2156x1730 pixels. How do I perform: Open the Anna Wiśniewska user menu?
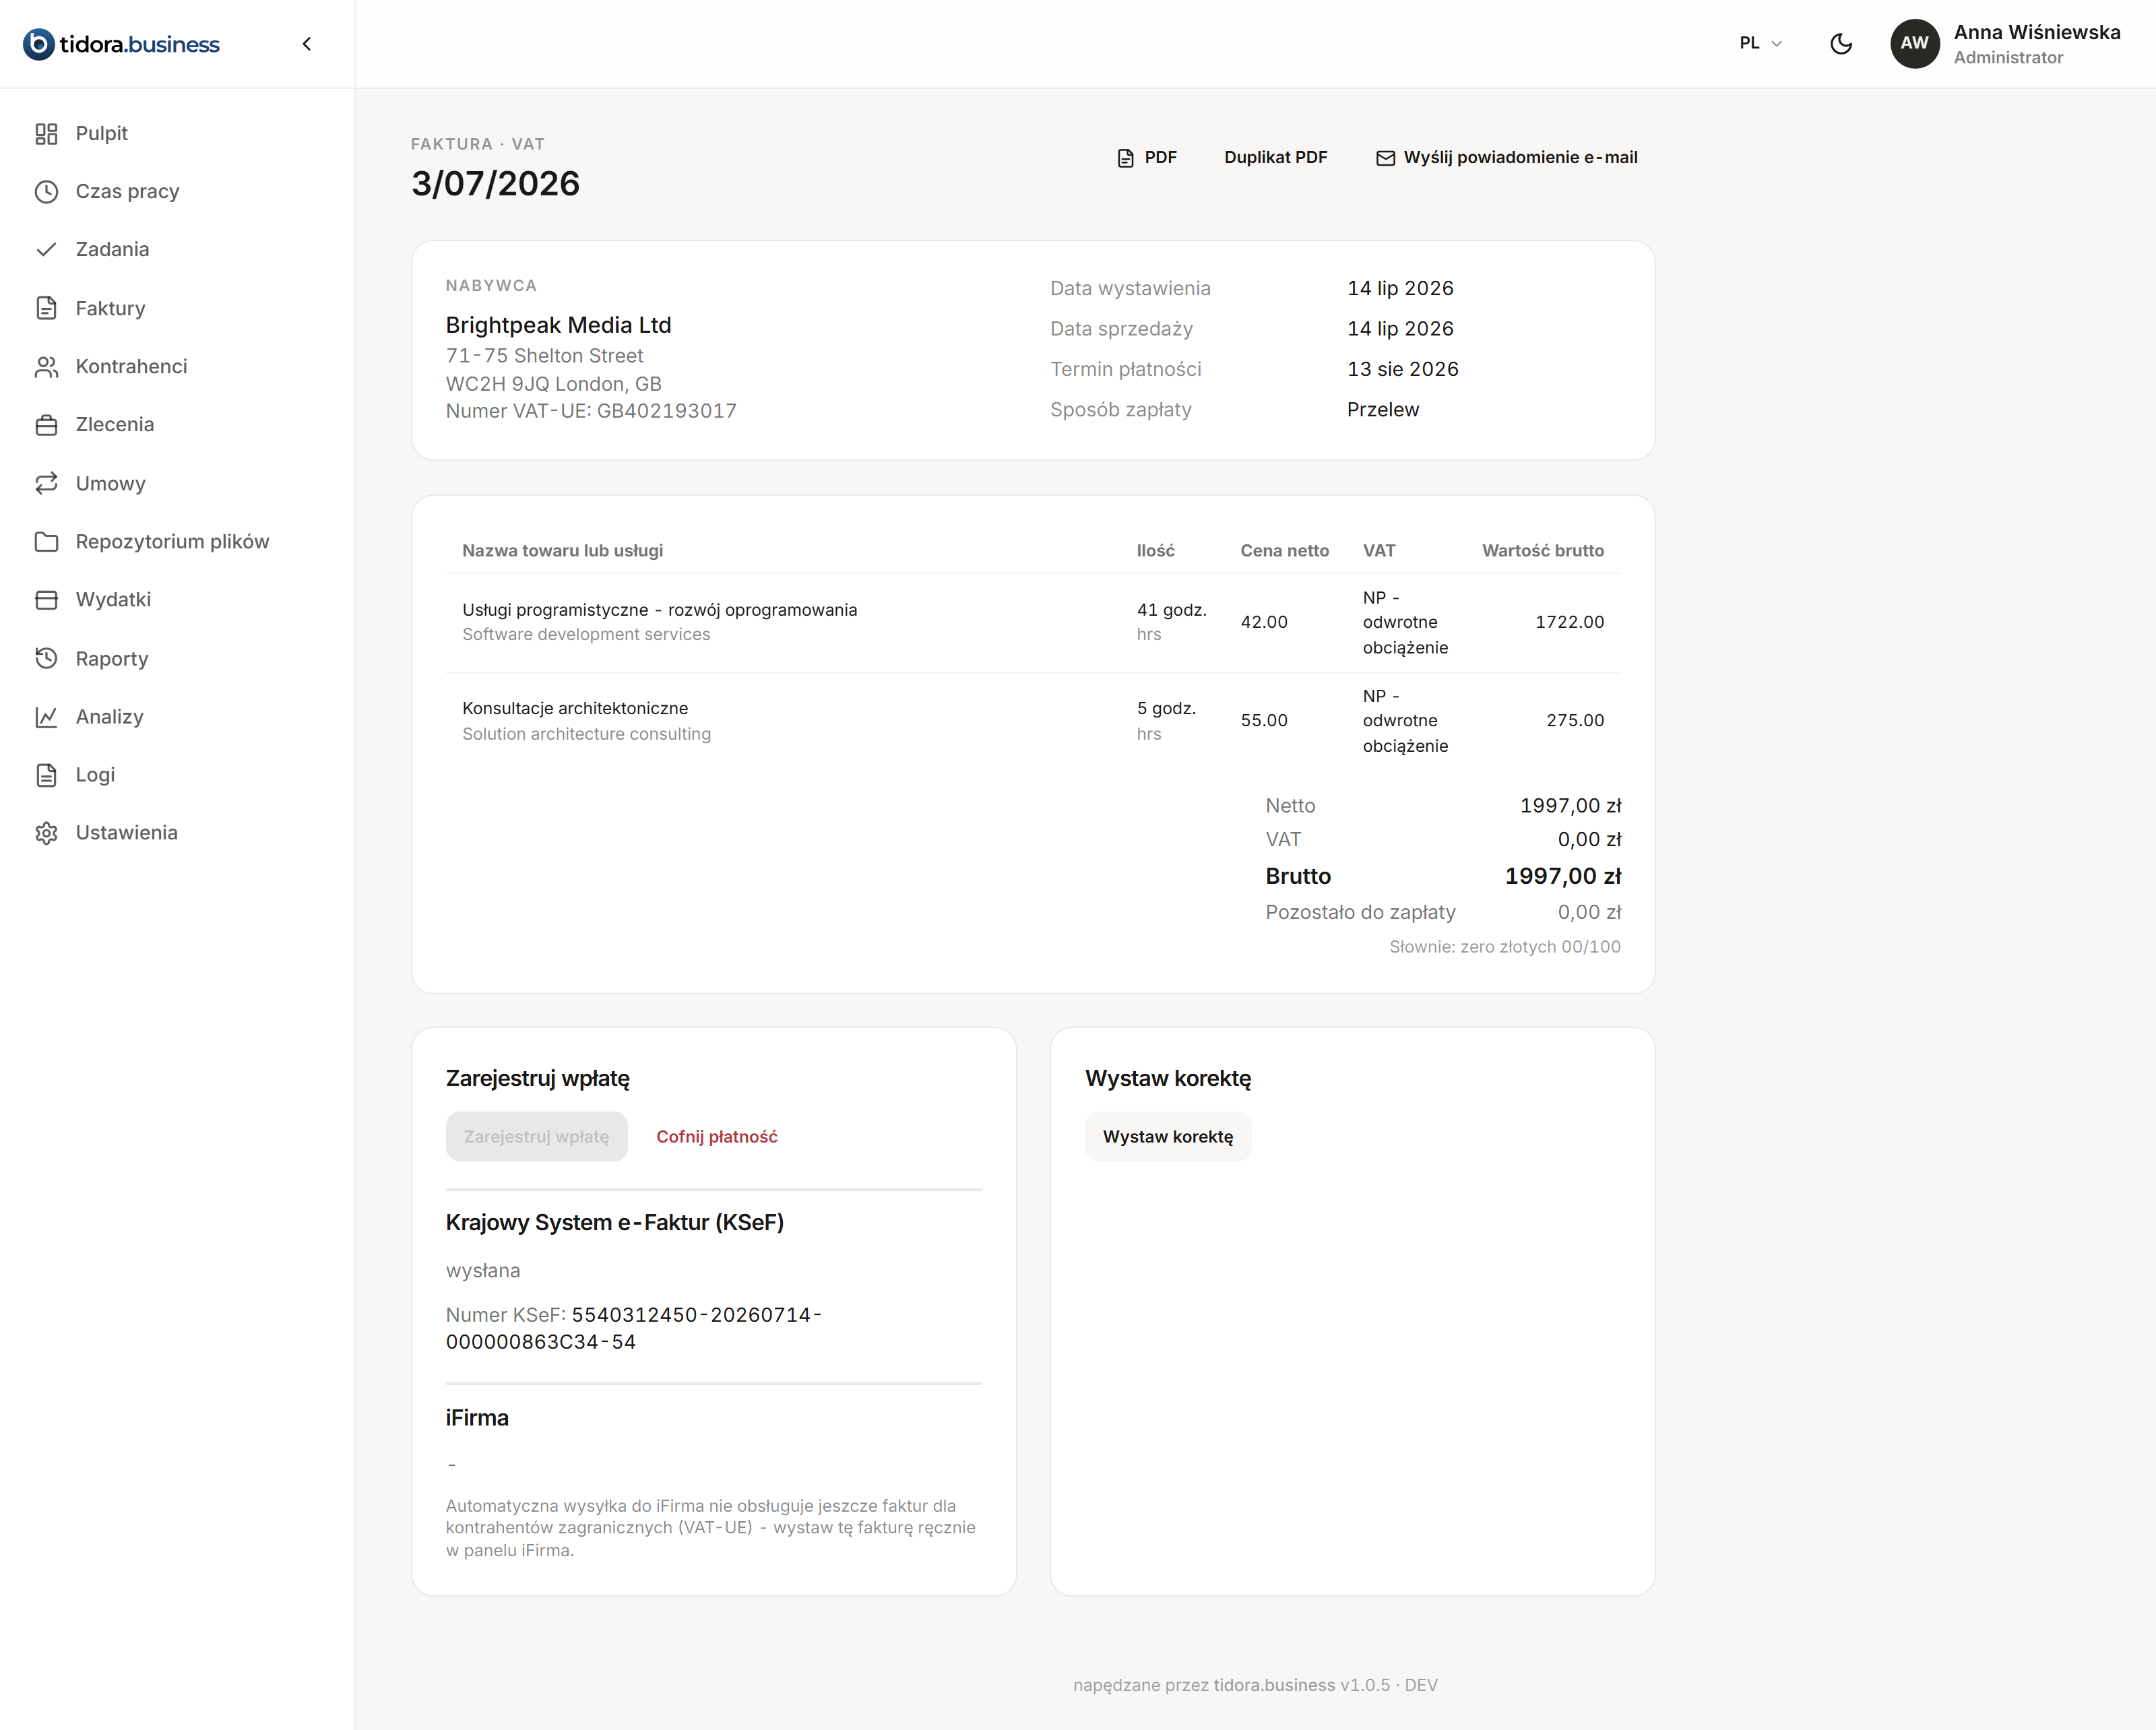2005,43
